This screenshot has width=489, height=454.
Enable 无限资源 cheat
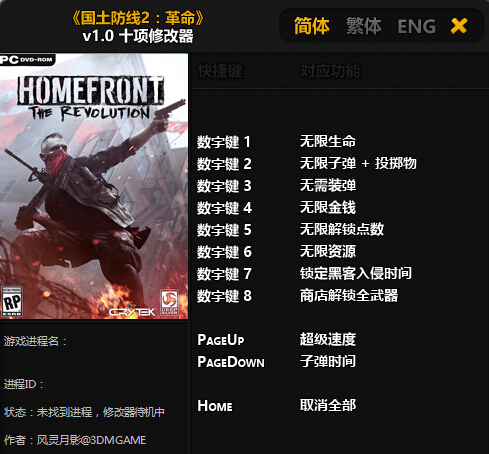point(328,251)
